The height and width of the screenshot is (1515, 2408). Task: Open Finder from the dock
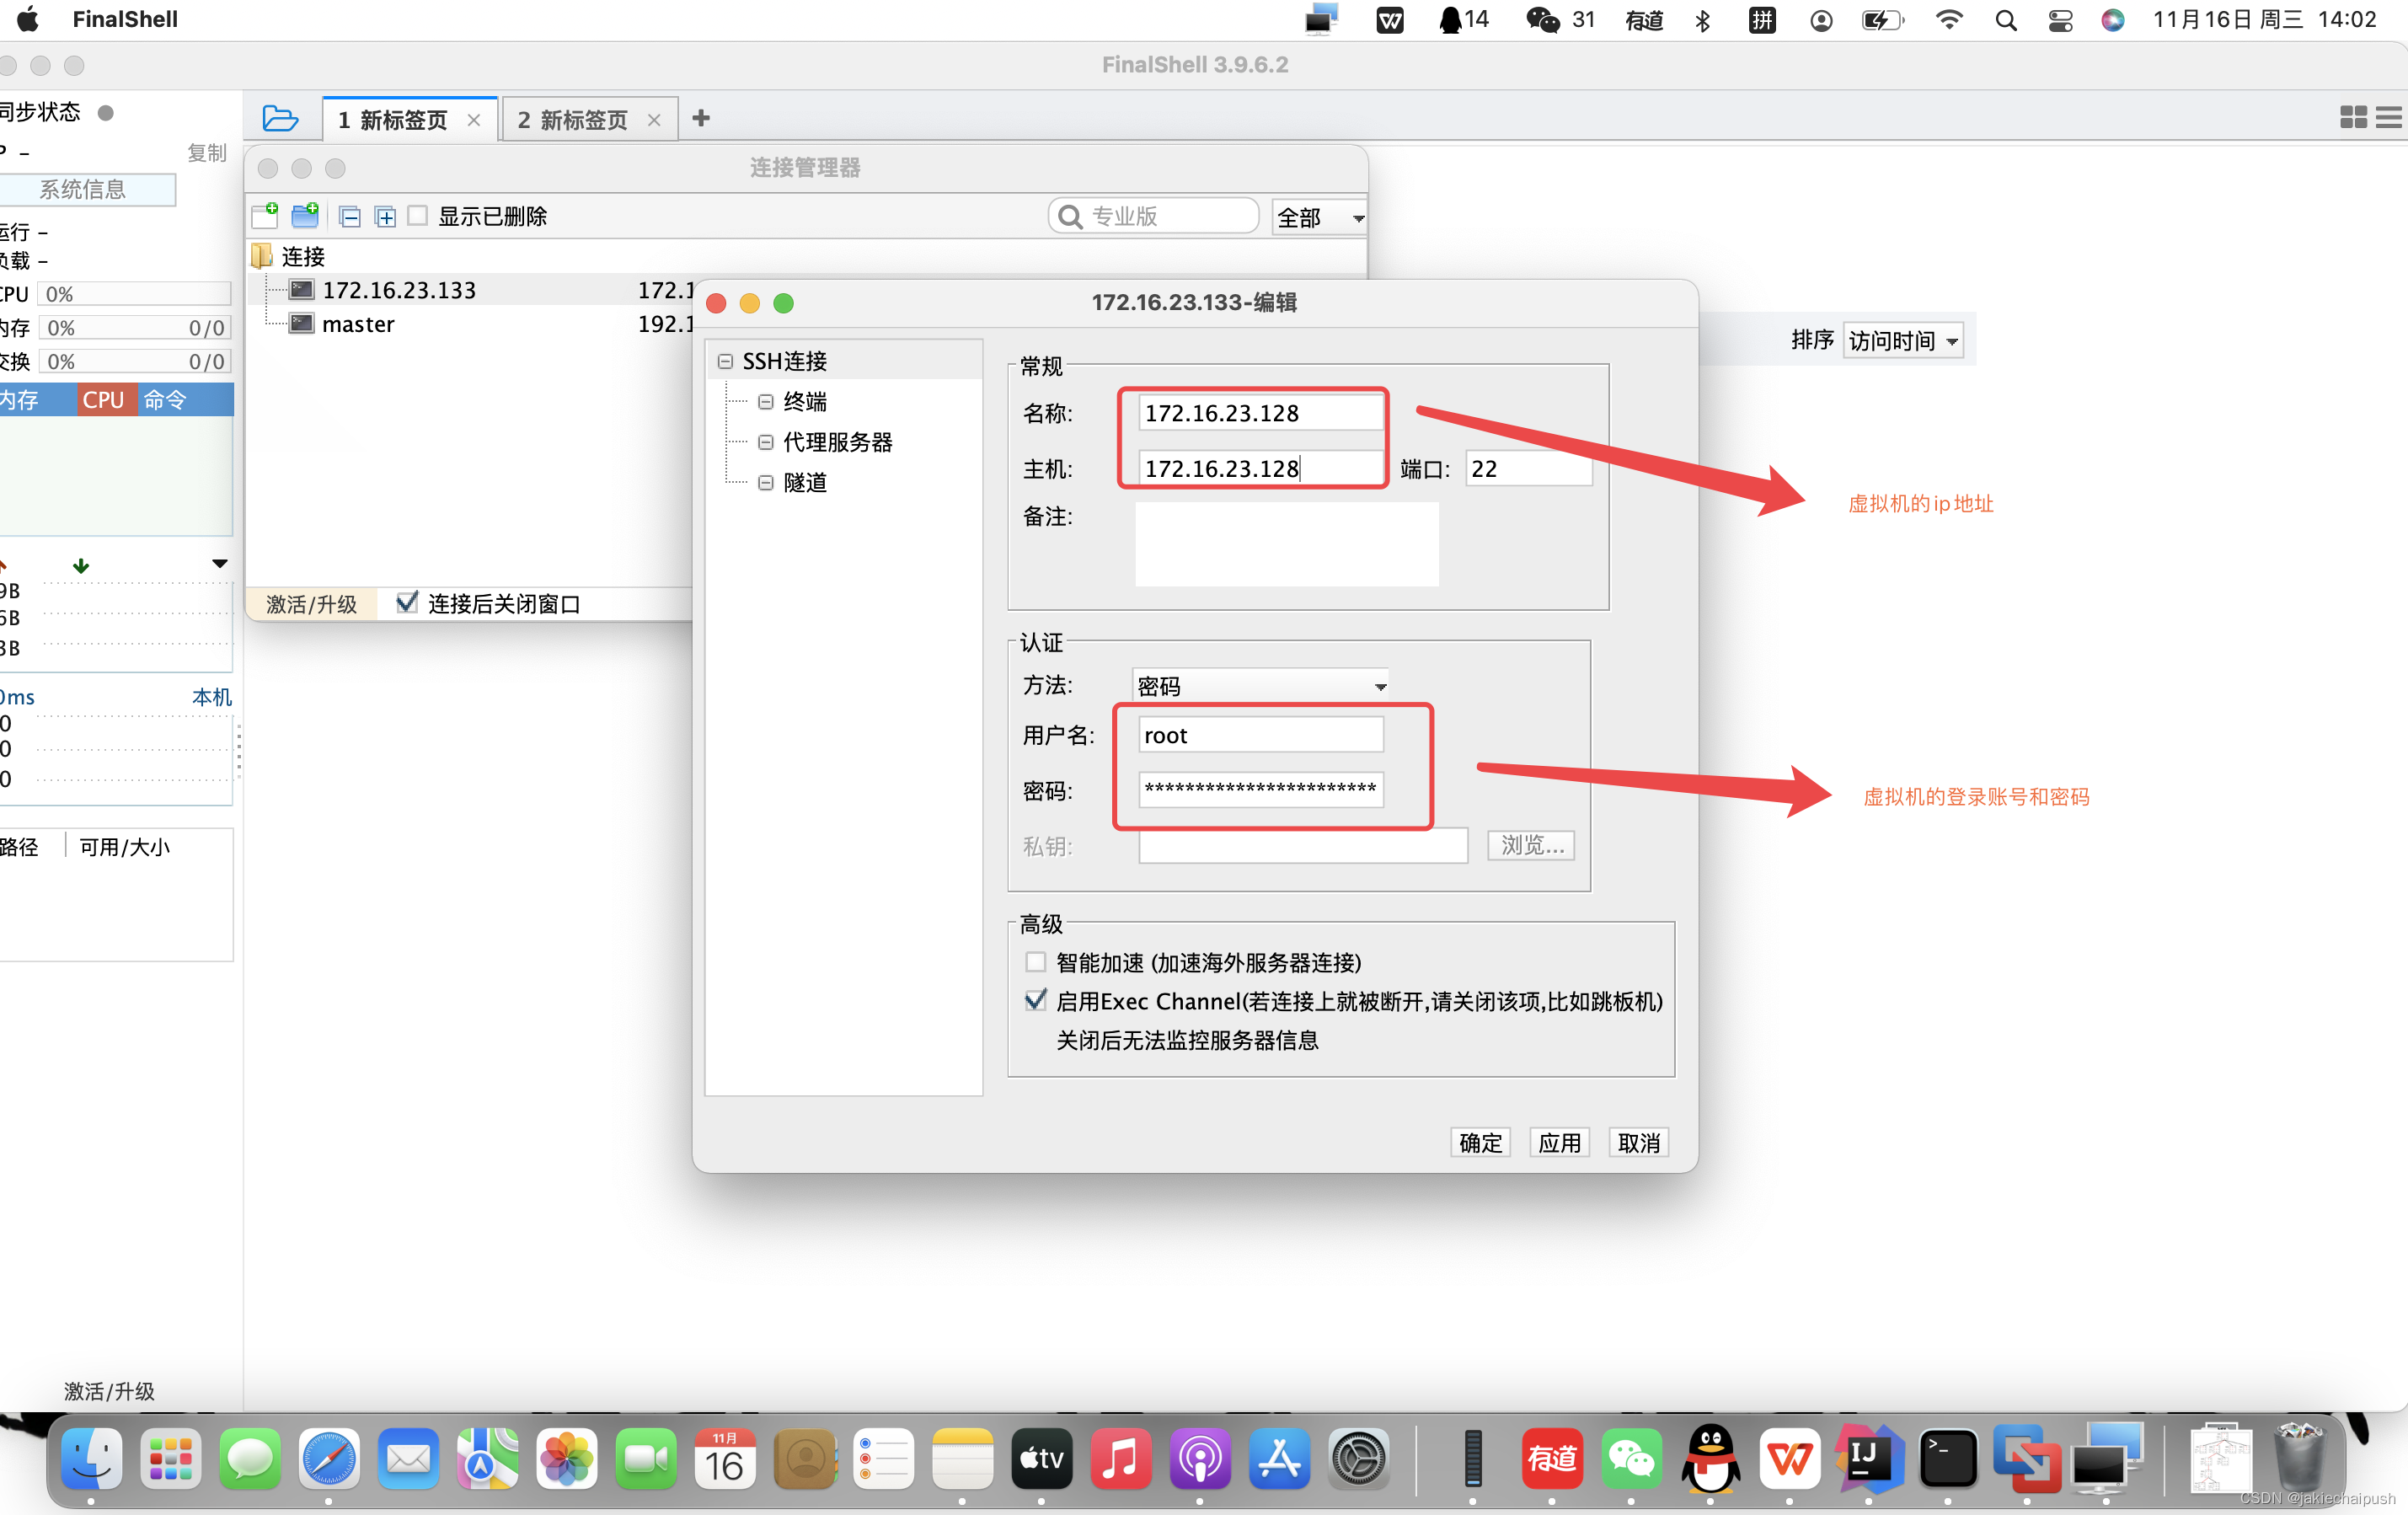click(x=91, y=1459)
